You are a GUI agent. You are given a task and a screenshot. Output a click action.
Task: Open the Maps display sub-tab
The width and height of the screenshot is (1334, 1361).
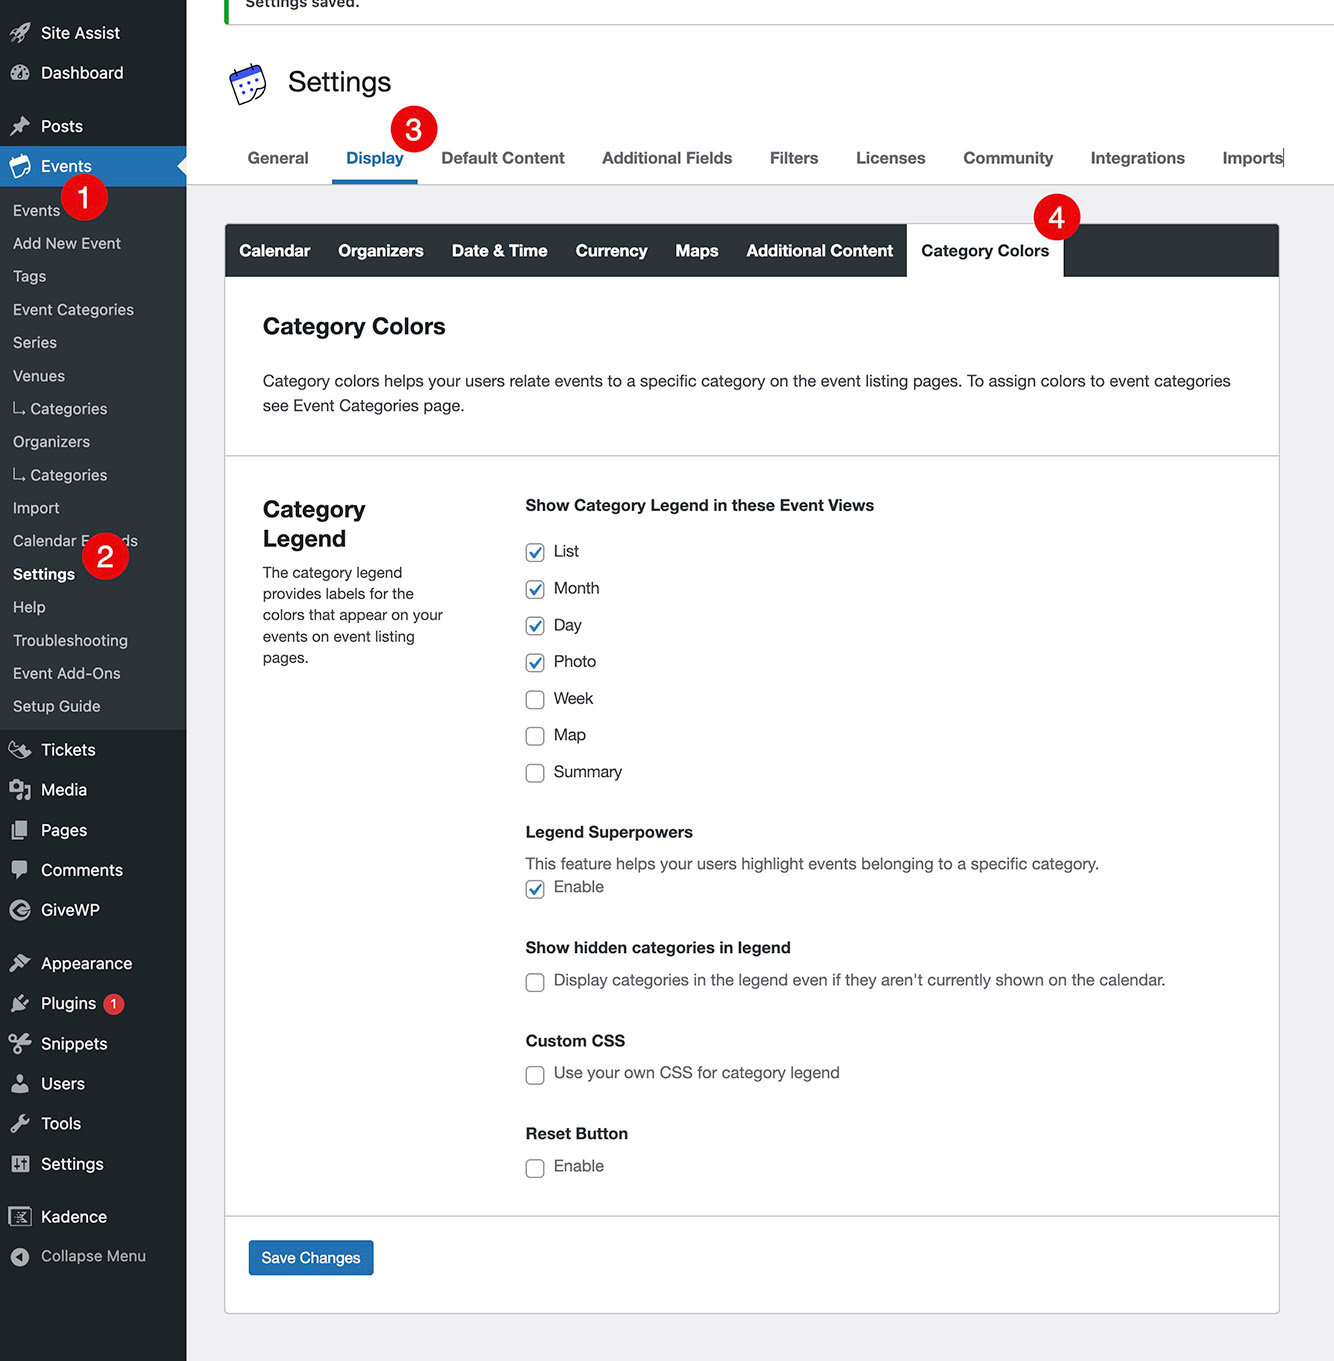(x=696, y=251)
